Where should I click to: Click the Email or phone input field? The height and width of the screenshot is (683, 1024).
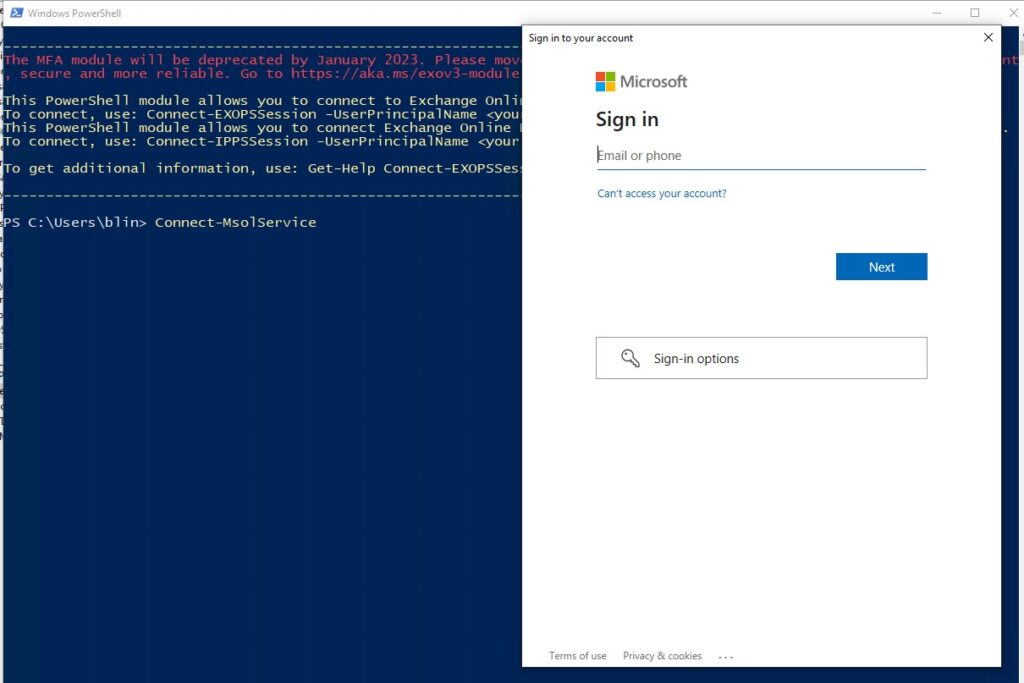click(761, 155)
